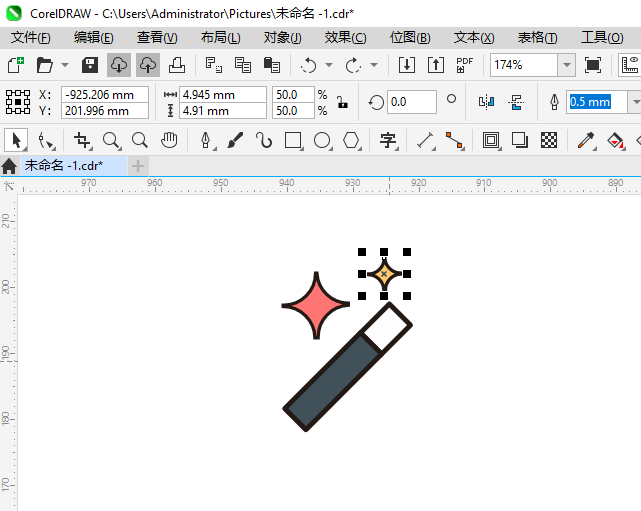Screen dimensions: 641x511
Task: Click the Cut icon
Action: (x=214, y=65)
